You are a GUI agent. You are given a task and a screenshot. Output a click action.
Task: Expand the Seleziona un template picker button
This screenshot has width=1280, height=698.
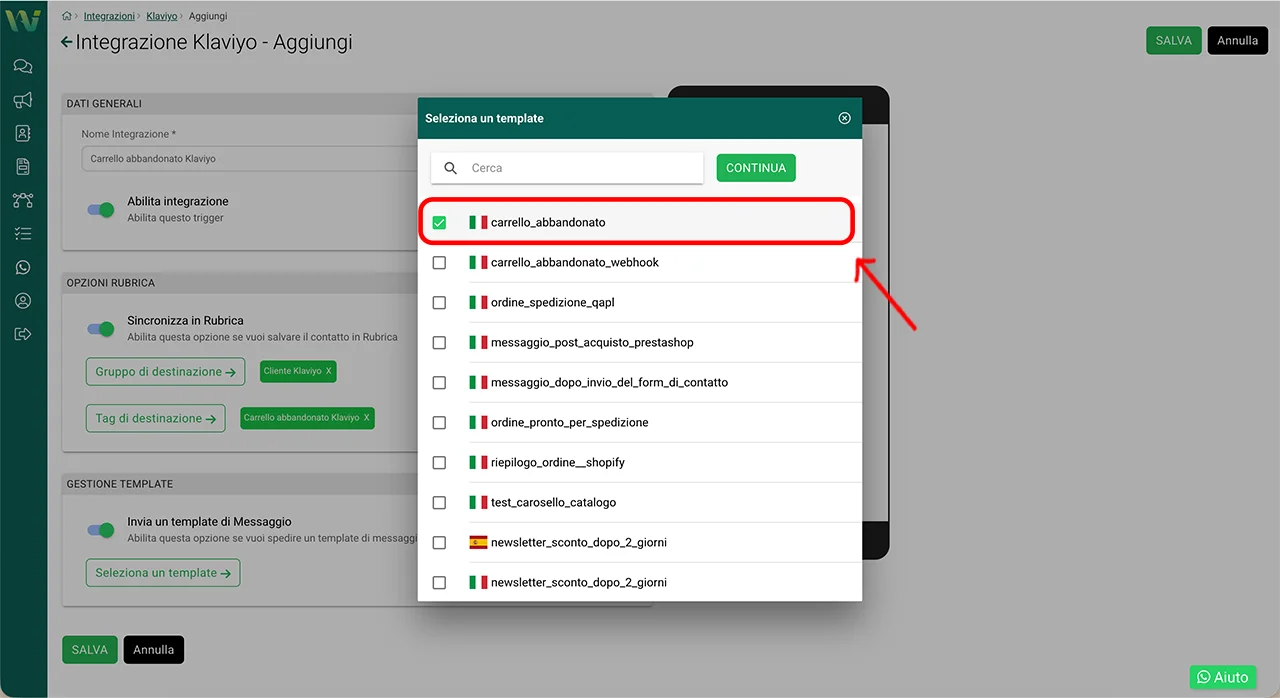pos(163,573)
